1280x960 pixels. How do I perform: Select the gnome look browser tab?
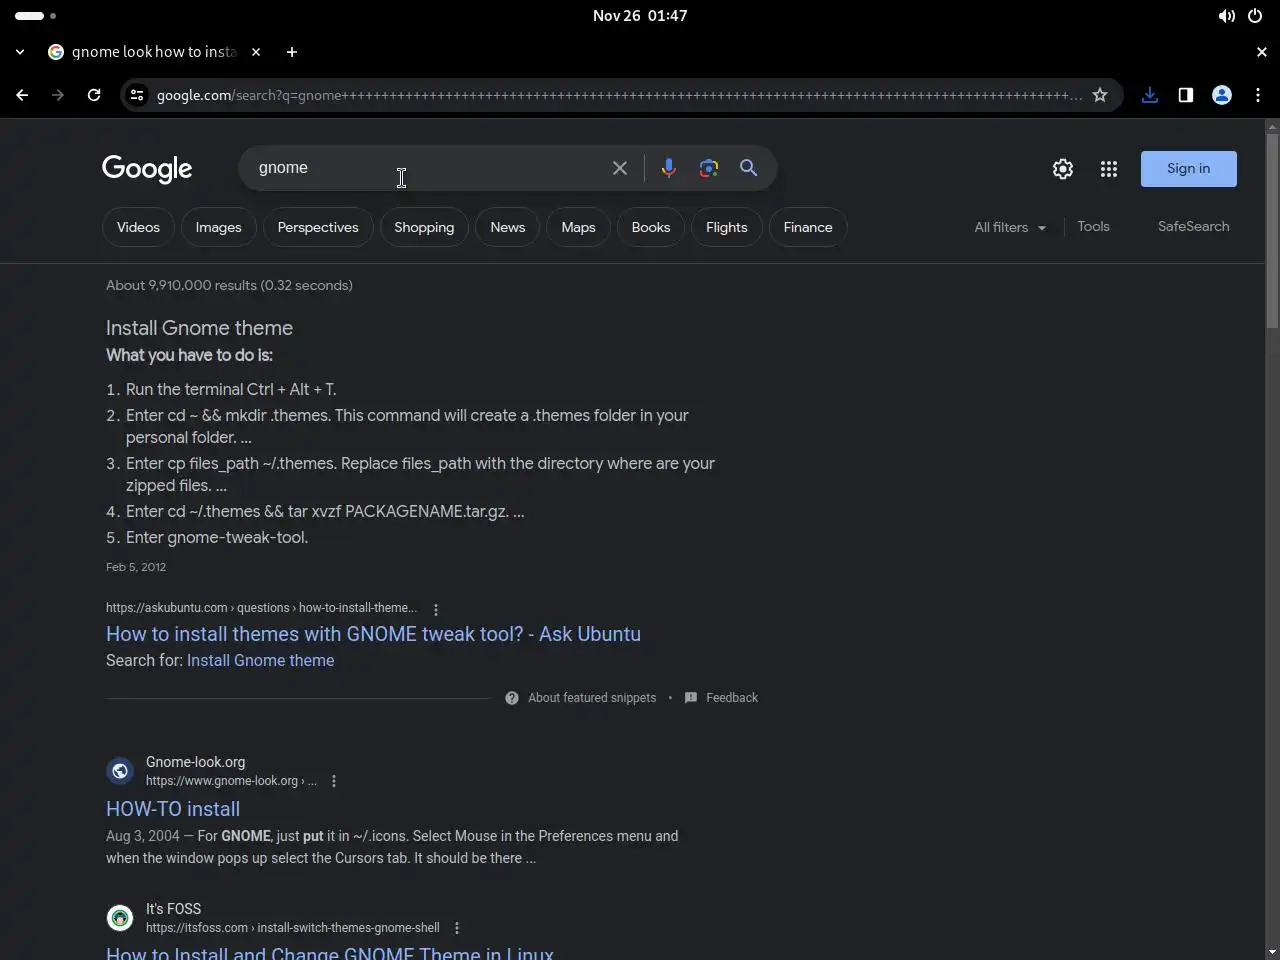(x=154, y=52)
